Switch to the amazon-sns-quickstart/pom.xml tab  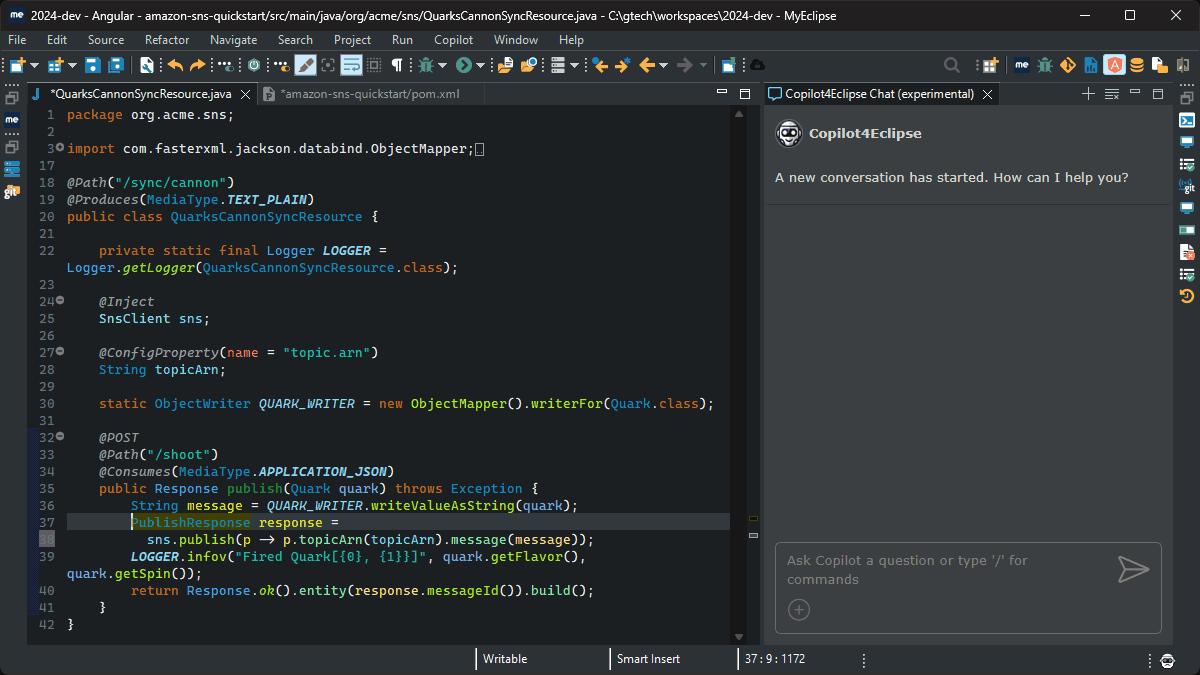pyautogui.click(x=370, y=94)
